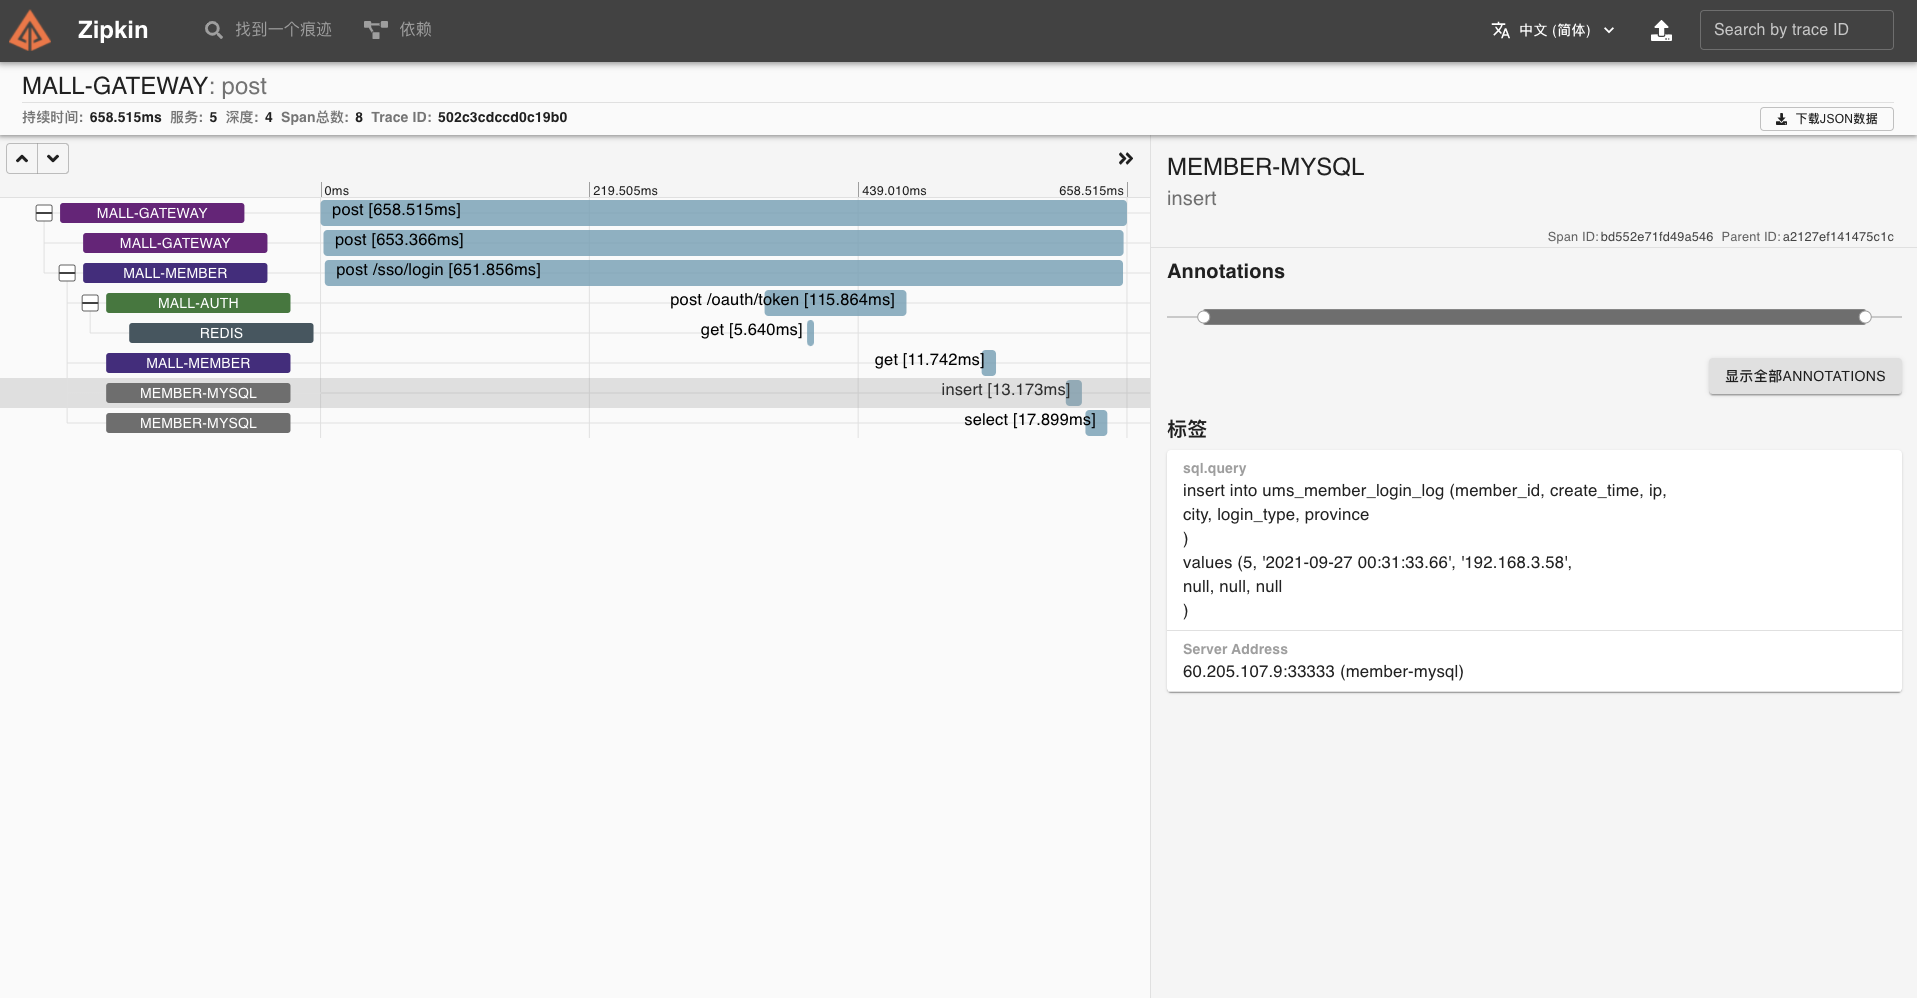The image size is (1917, 998).
Task: Download trace JSON data
Action: (x=1826, y=118)
